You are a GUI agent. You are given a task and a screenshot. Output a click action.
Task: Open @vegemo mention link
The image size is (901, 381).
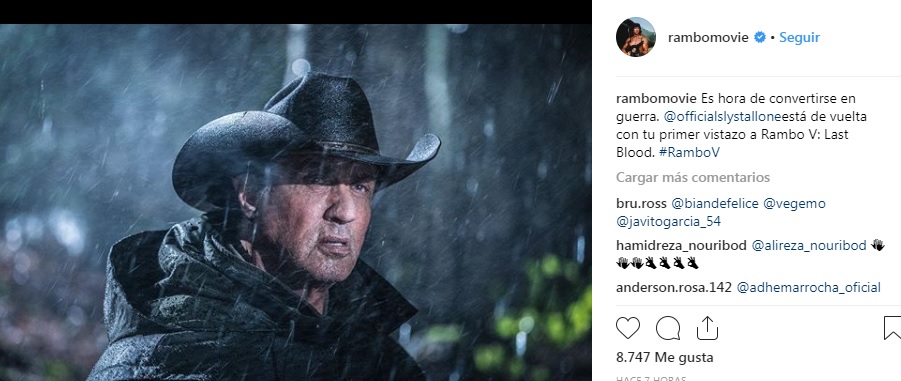(x=794, y=203)
